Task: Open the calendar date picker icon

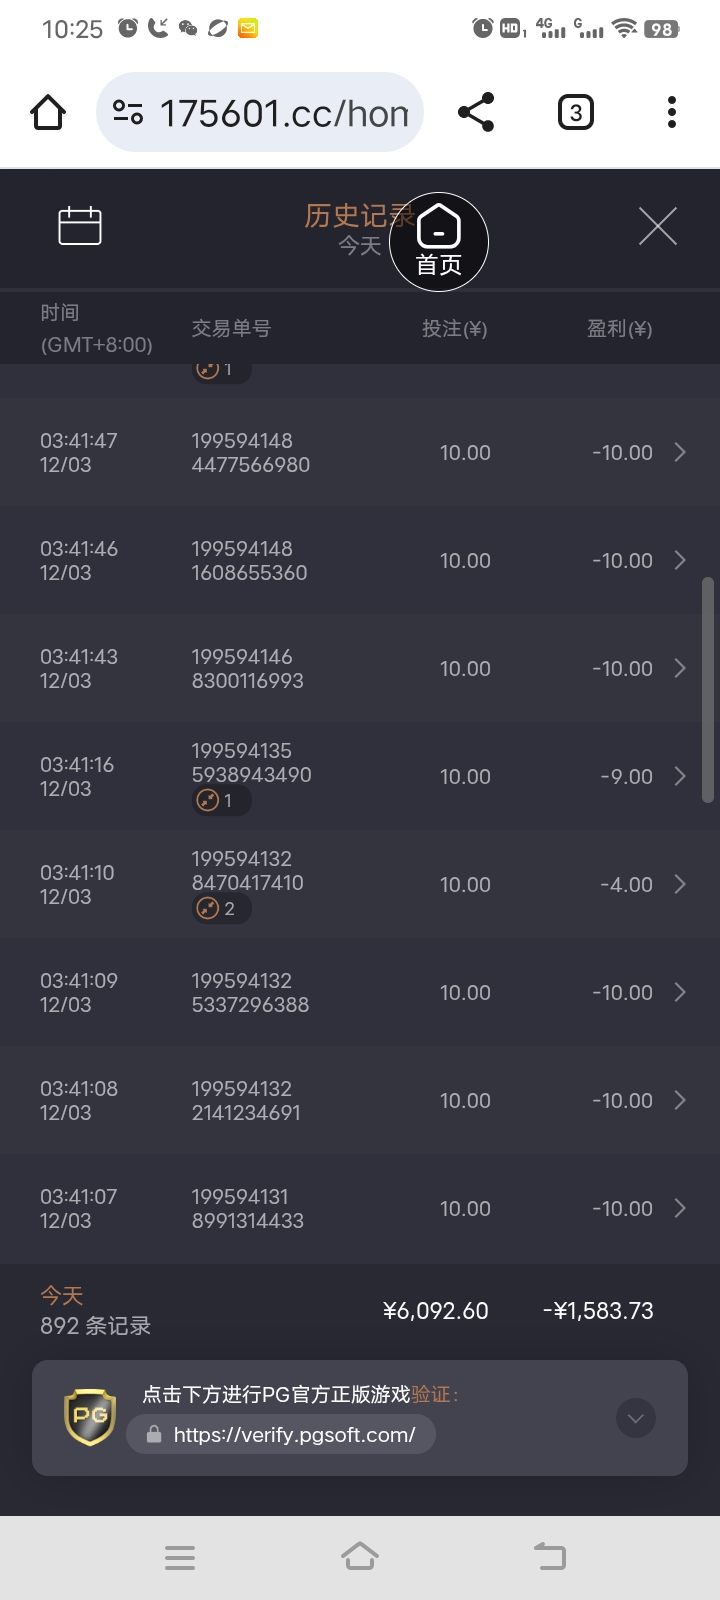Action: point(80,226)
